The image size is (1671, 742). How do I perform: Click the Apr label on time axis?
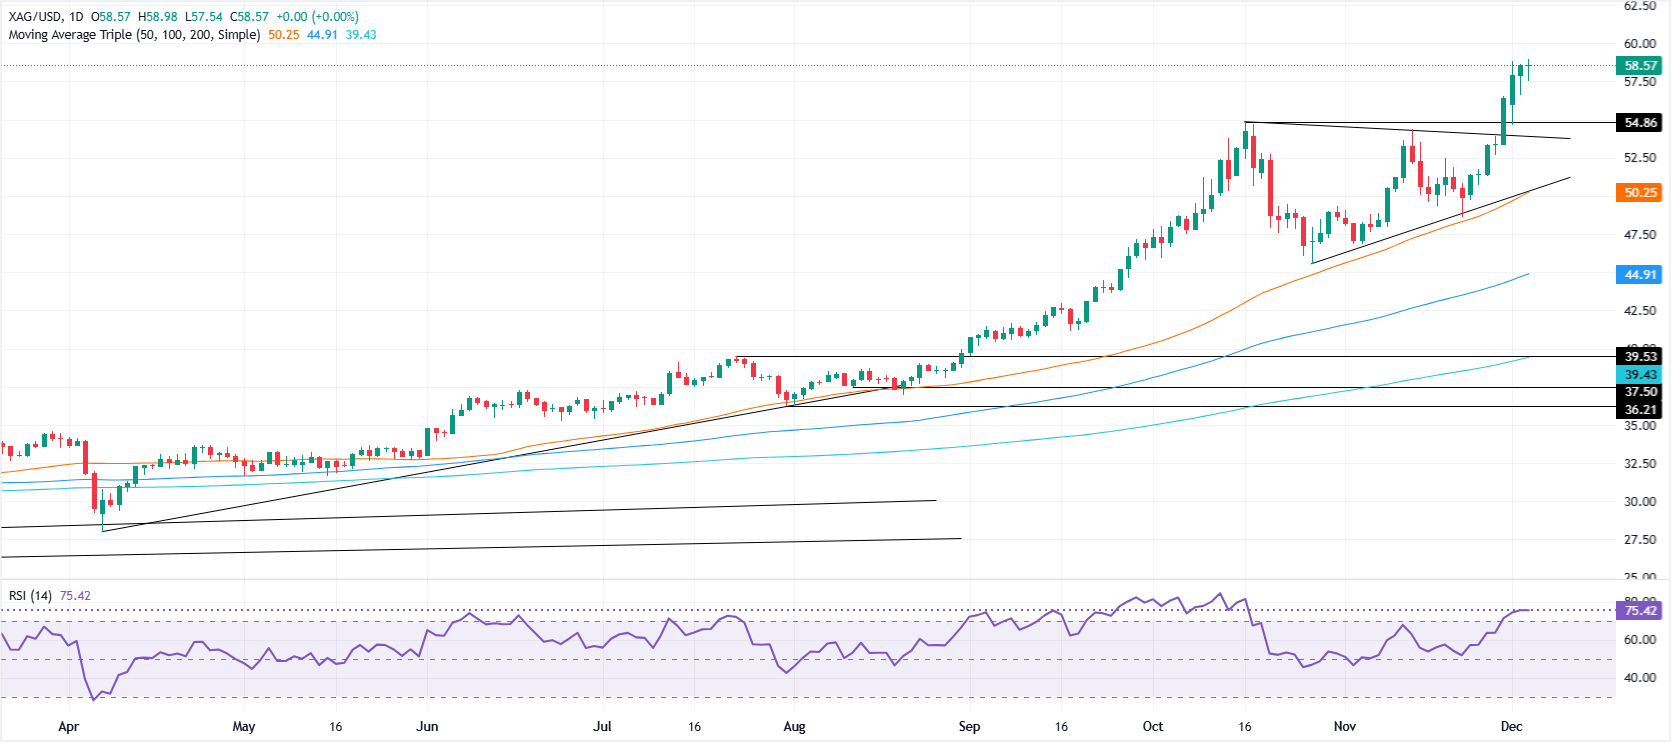tap(68, 727)
